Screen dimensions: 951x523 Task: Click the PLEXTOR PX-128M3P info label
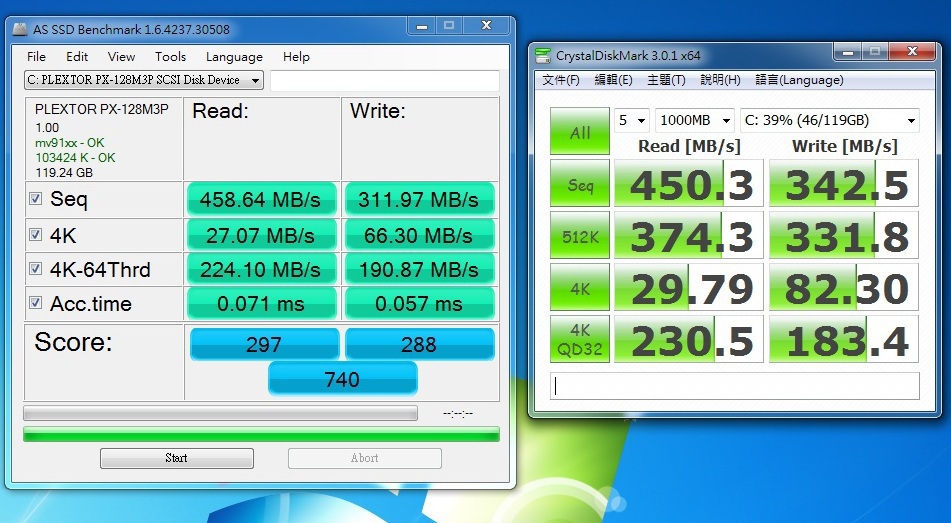click(x=101, y=109)
